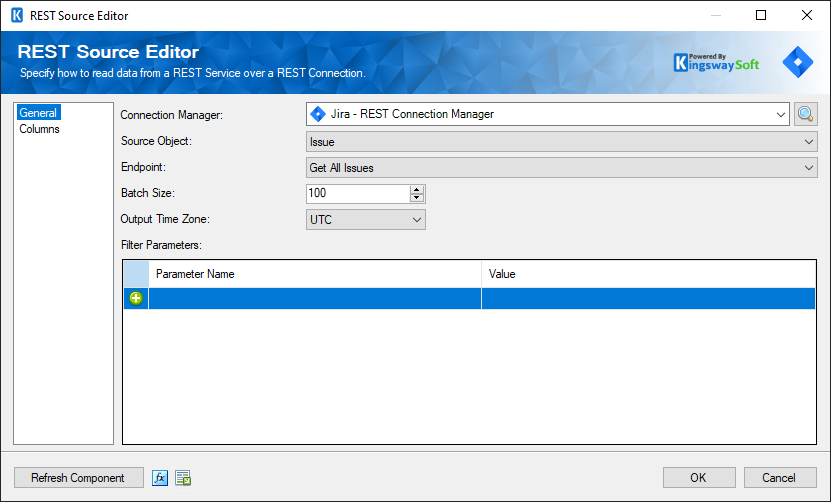Viewport: 831px width, 502px height.
Task: Close the REST Source Editor window
Action: [807, 15]
